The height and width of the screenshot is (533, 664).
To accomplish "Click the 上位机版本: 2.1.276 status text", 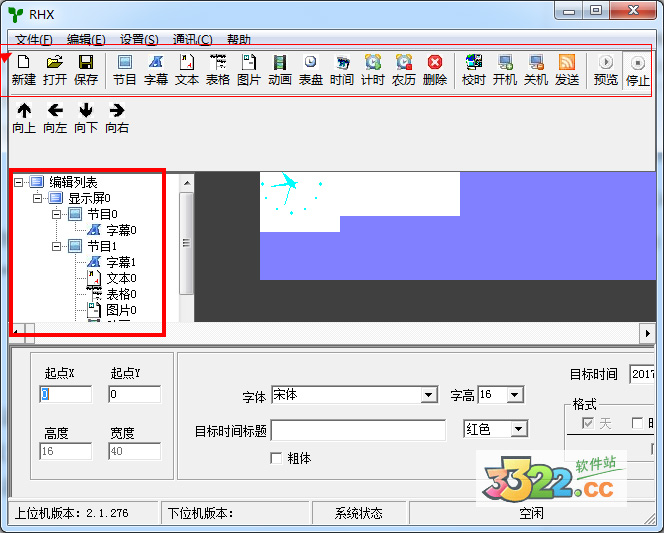I will coord(72,514).
